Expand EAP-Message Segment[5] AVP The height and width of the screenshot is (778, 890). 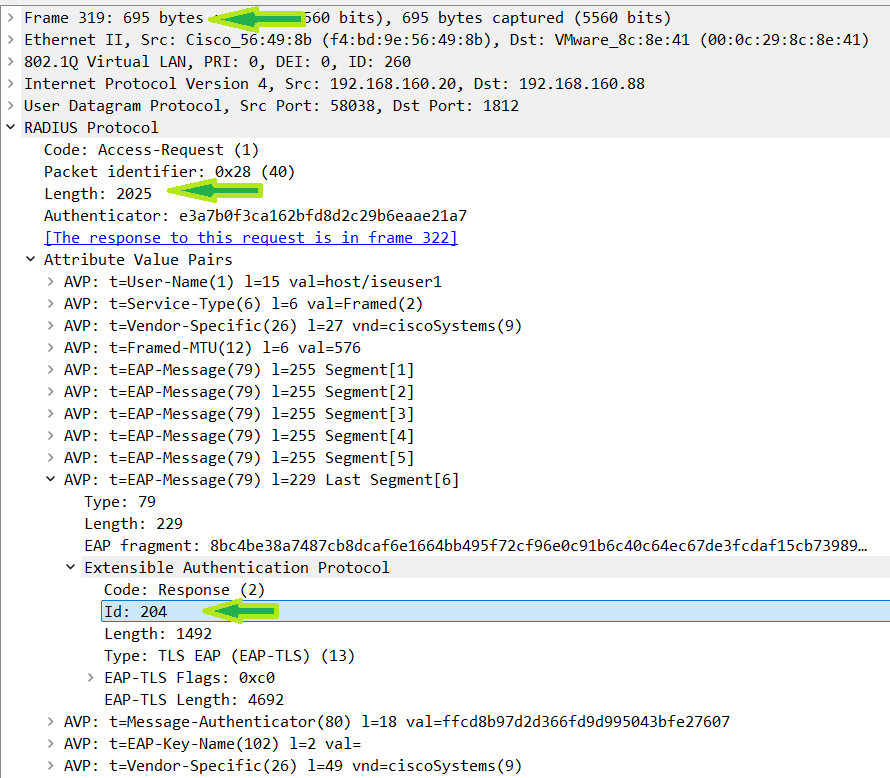(51, 458)
